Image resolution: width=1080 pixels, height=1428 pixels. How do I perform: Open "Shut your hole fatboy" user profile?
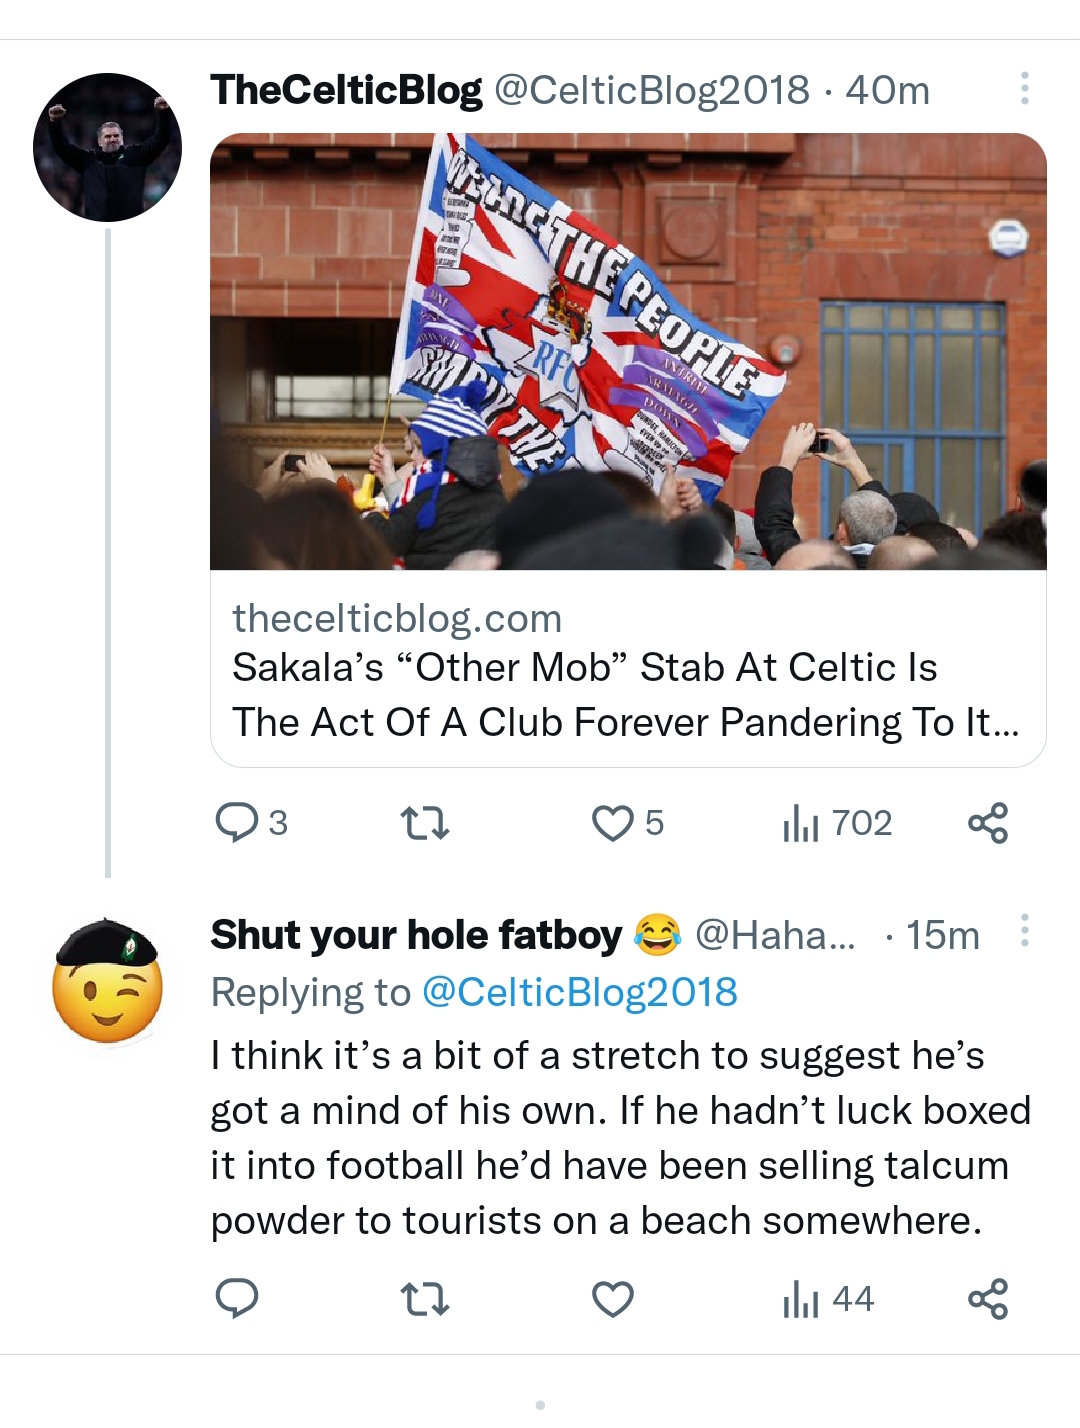tap(416, 935)
